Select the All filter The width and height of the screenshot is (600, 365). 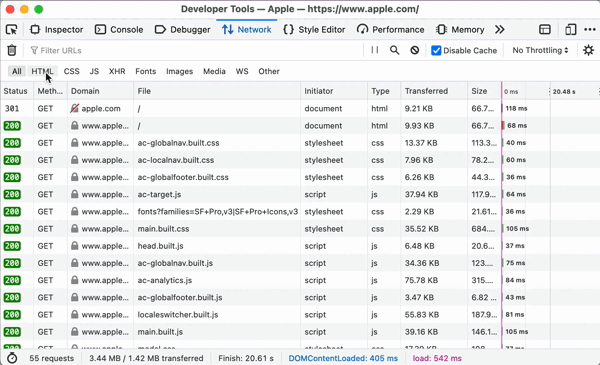[17, 71]
